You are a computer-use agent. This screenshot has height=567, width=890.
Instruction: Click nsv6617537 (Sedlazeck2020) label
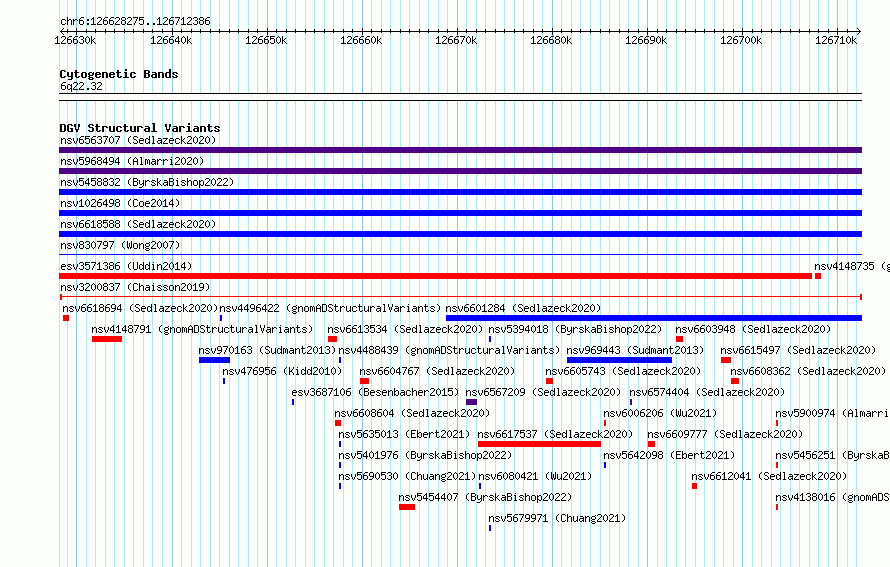pos(555,434)
